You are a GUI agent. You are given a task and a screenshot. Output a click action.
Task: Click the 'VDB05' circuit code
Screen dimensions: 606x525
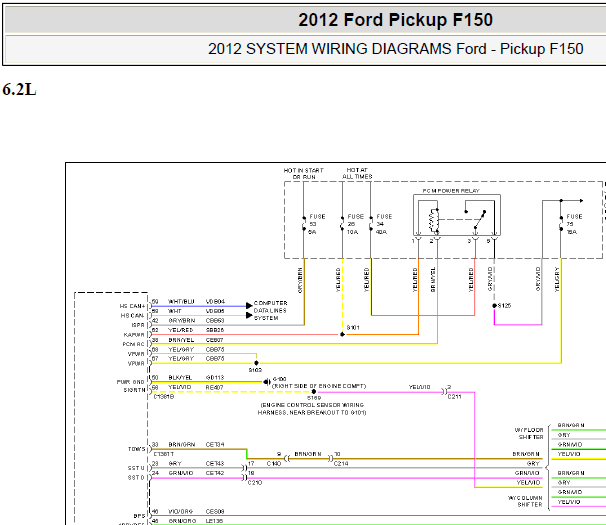click(x=215, y=311)
